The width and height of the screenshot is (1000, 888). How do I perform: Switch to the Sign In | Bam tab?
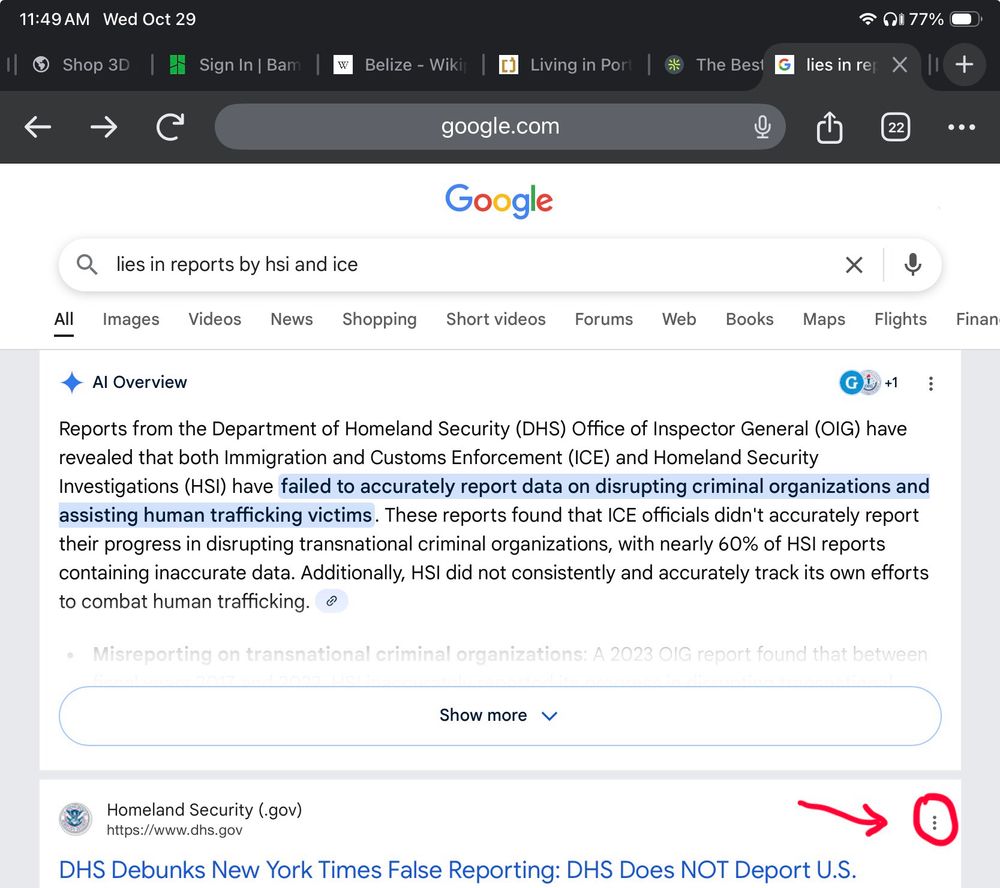[235, 64]
